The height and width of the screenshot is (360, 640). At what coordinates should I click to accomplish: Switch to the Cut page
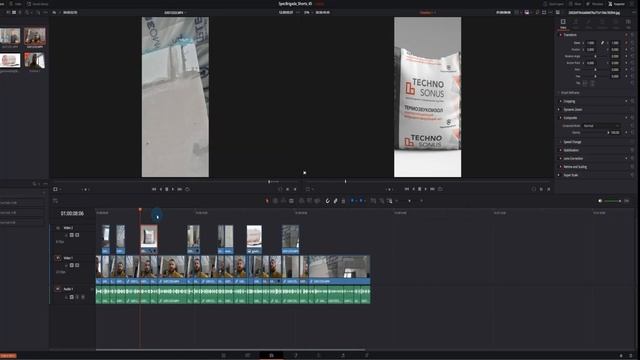point(247,356)
